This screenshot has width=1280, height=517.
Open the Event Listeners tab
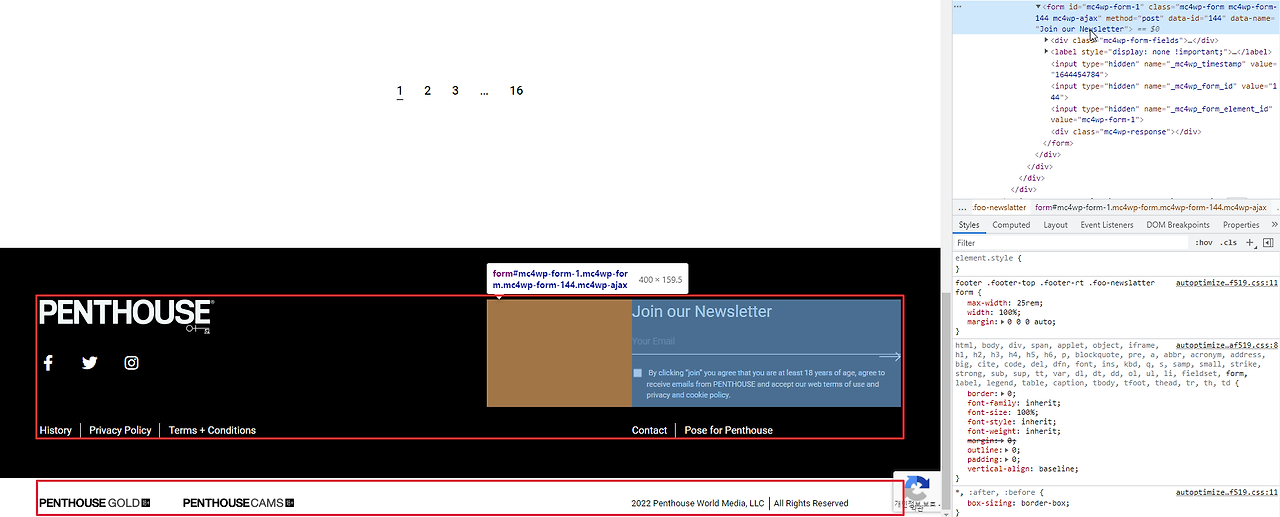pyautogui.click(x=1107, y=225)
